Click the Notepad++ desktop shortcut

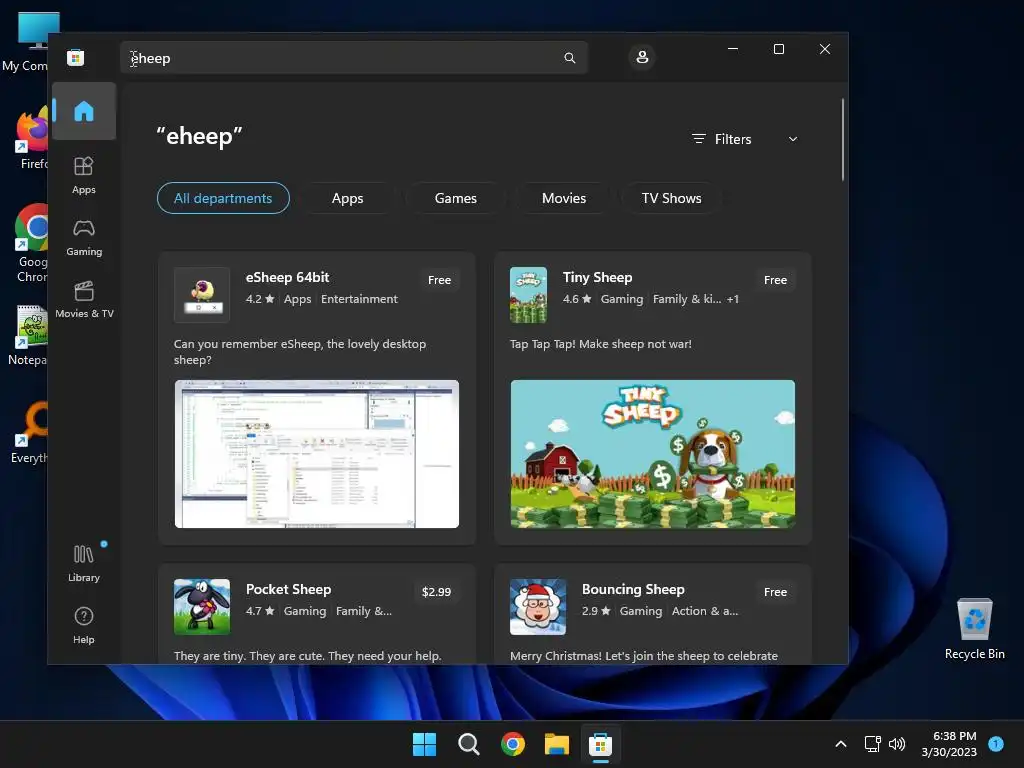28,335
